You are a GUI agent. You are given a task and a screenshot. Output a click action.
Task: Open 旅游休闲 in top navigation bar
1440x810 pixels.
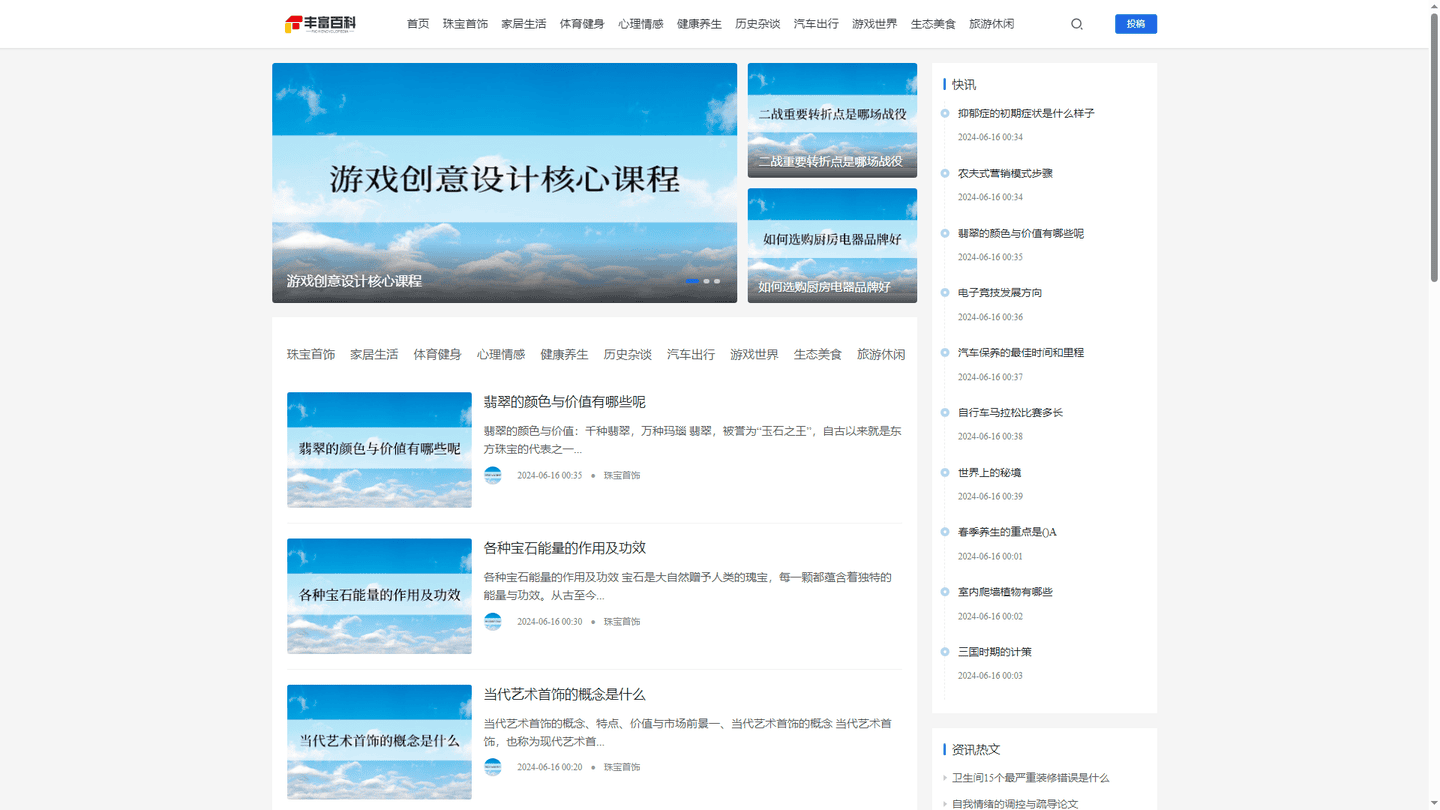pos(992,24)
